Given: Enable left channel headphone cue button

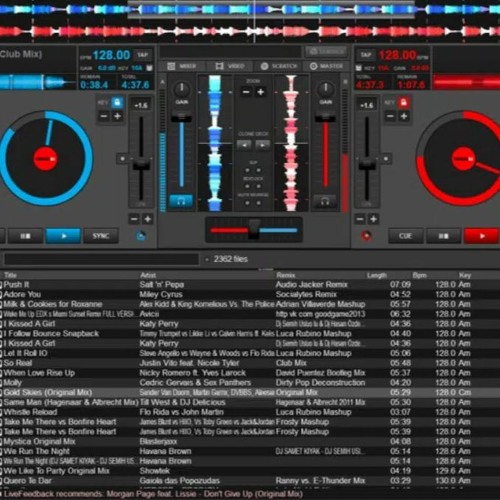Looking at the screenshot, I should (x=181, y=201).
